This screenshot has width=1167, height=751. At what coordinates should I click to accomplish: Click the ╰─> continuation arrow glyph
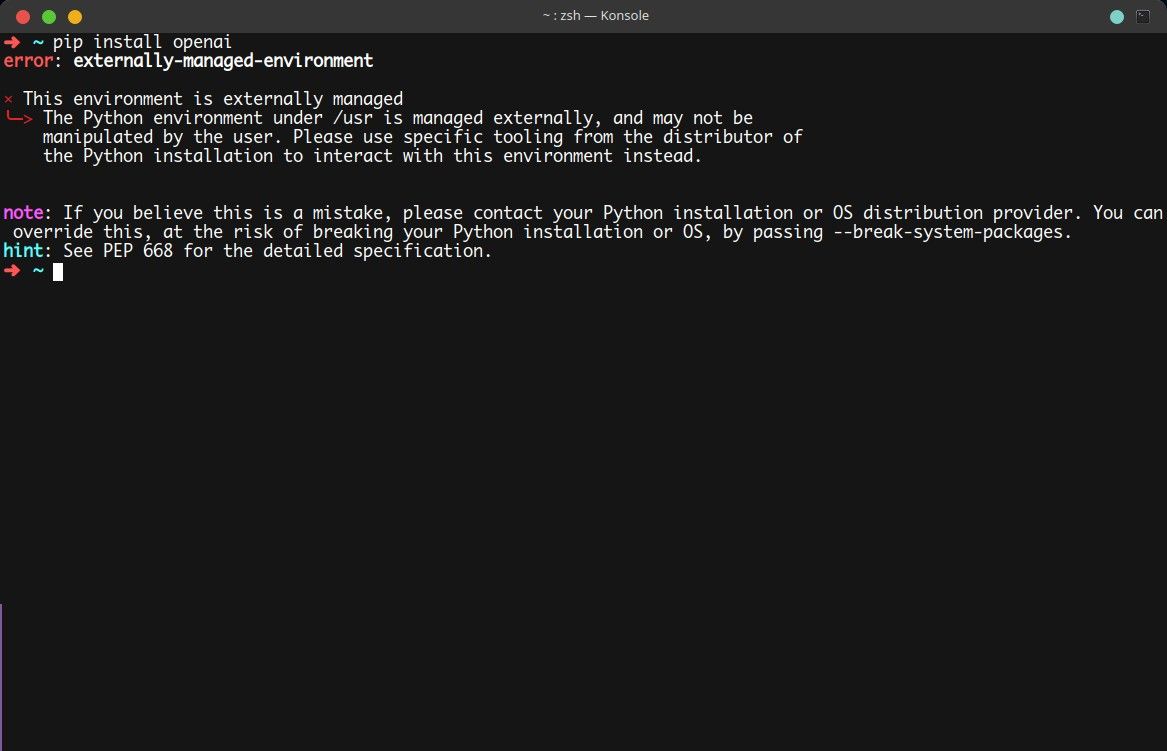pos(17,118)
